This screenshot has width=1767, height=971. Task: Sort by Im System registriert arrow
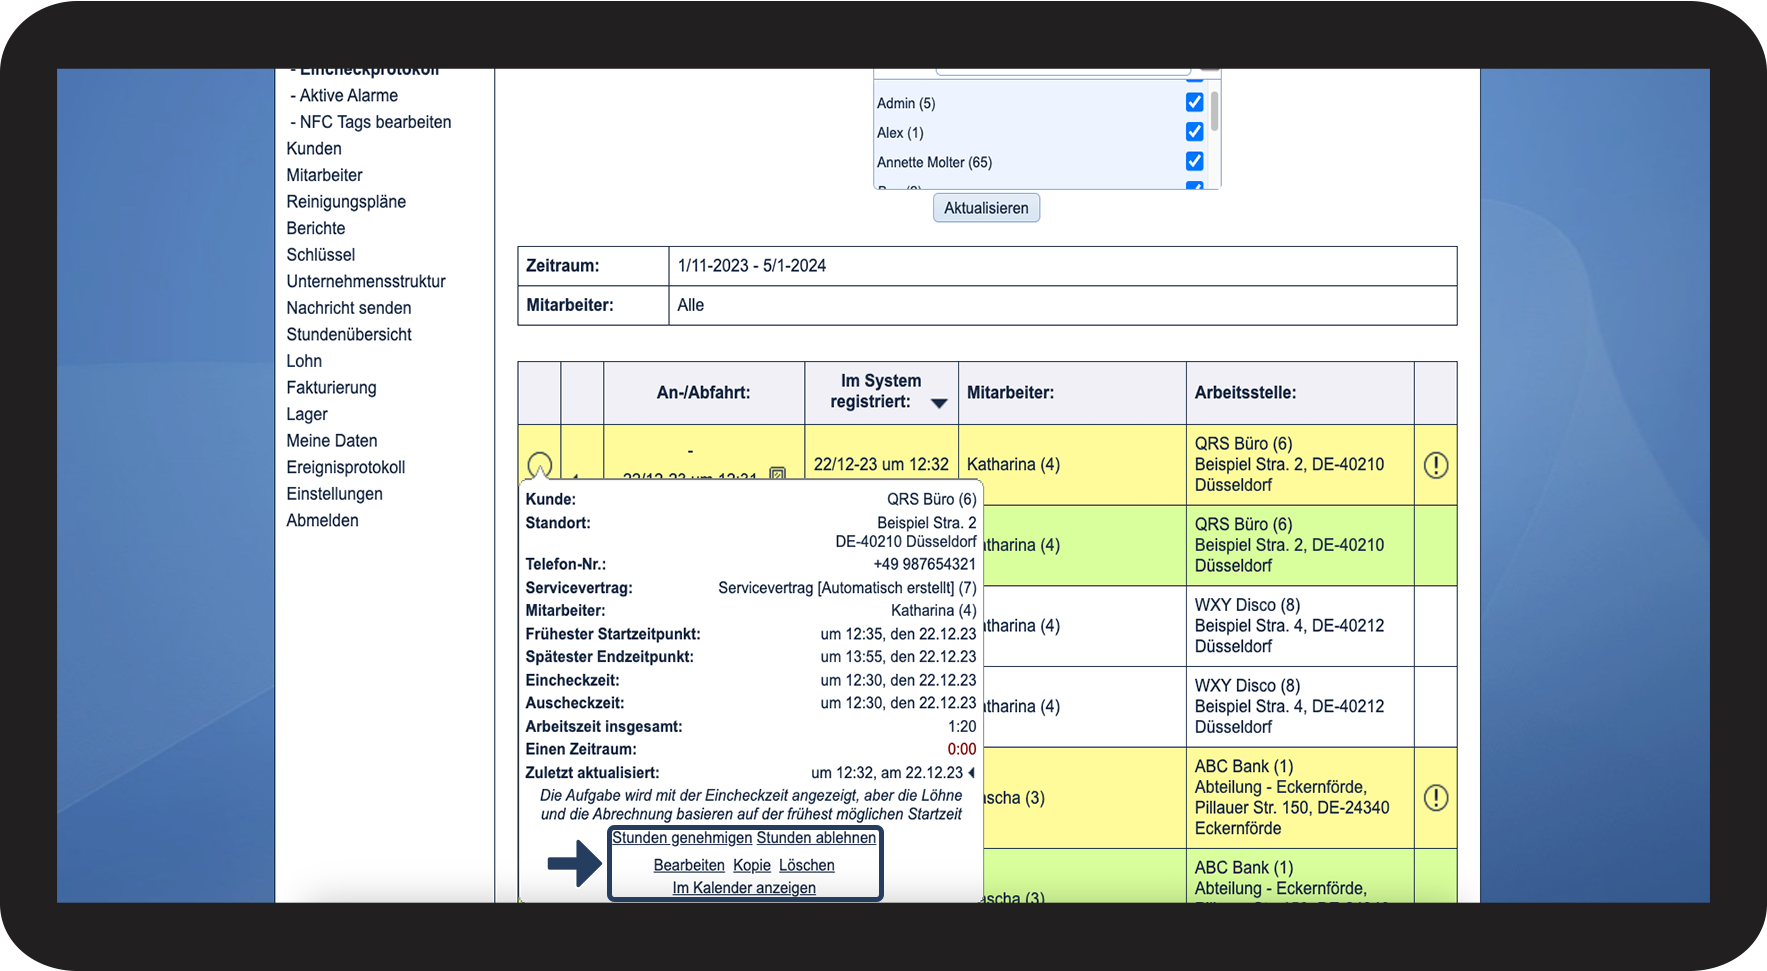point(938,403)
